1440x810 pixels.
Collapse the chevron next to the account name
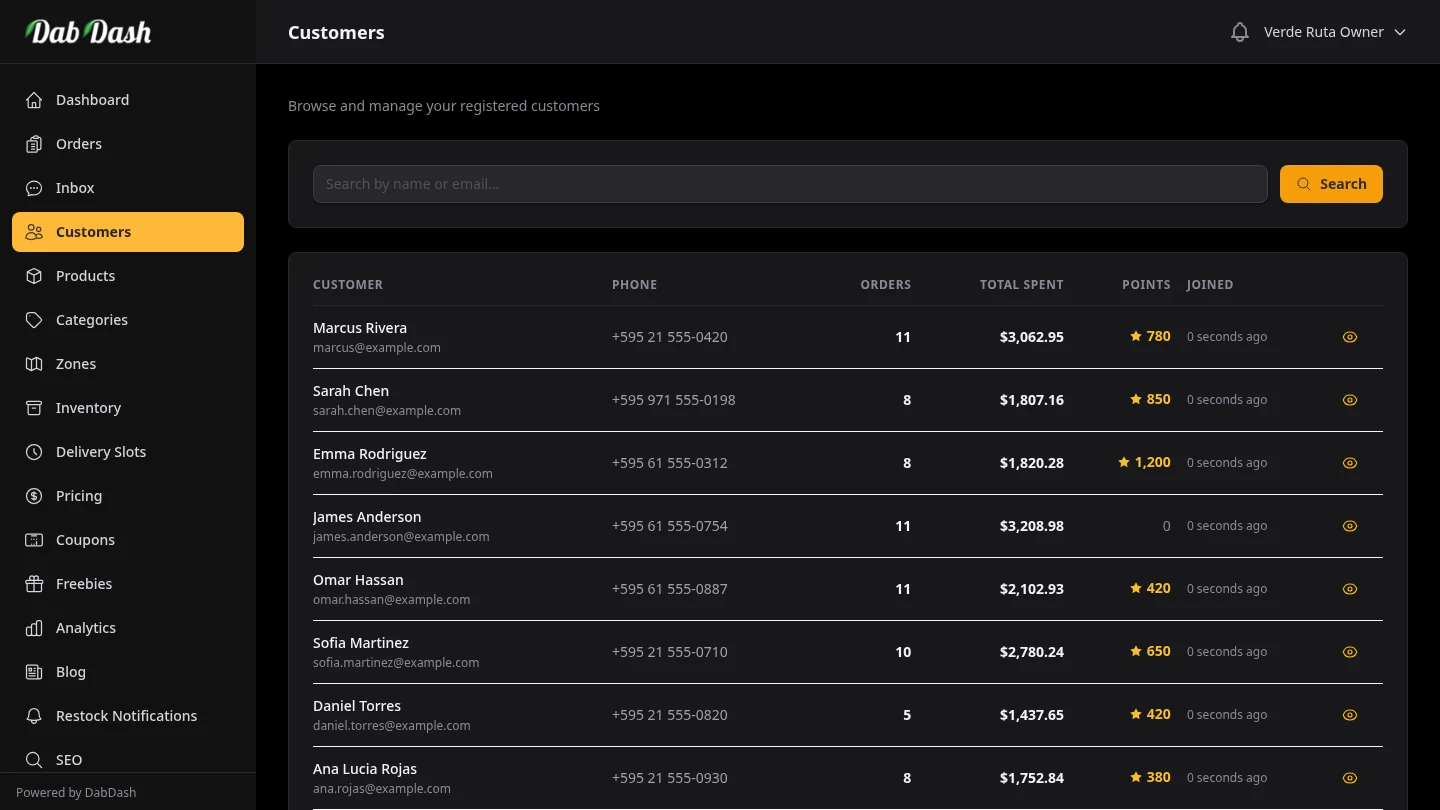(x=1400, y=31)
